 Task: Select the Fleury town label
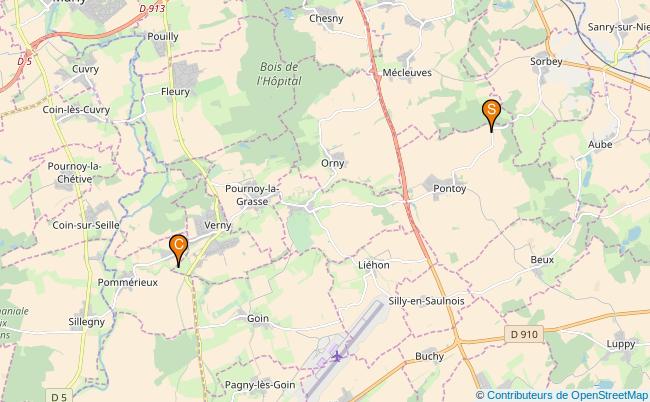tap(175, 92)
